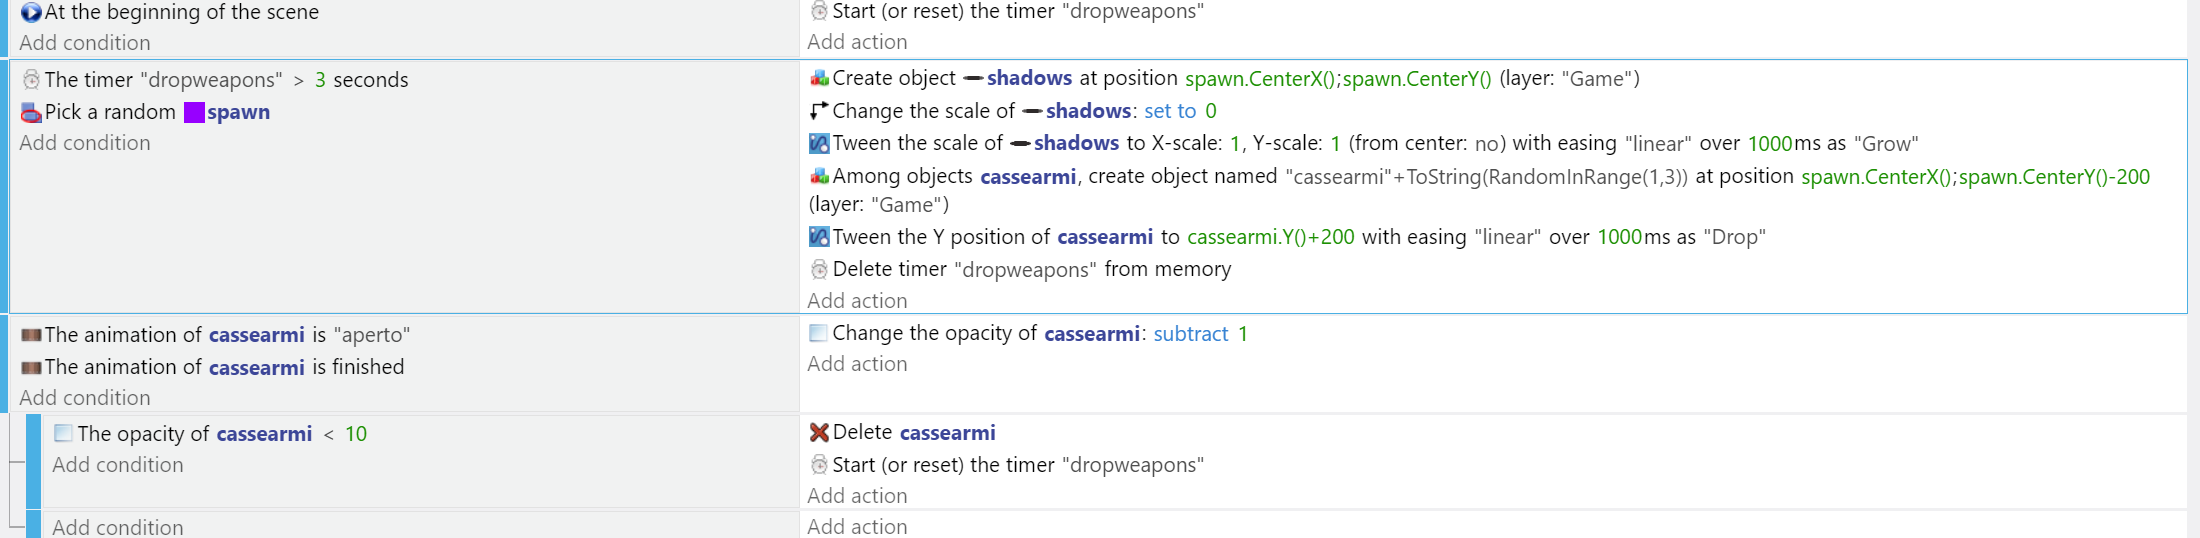Screen dimensions: 2200x538
Task: Click the 'Pick a random' condition icon
Action: pyautogui.click(x=31, y=112)
